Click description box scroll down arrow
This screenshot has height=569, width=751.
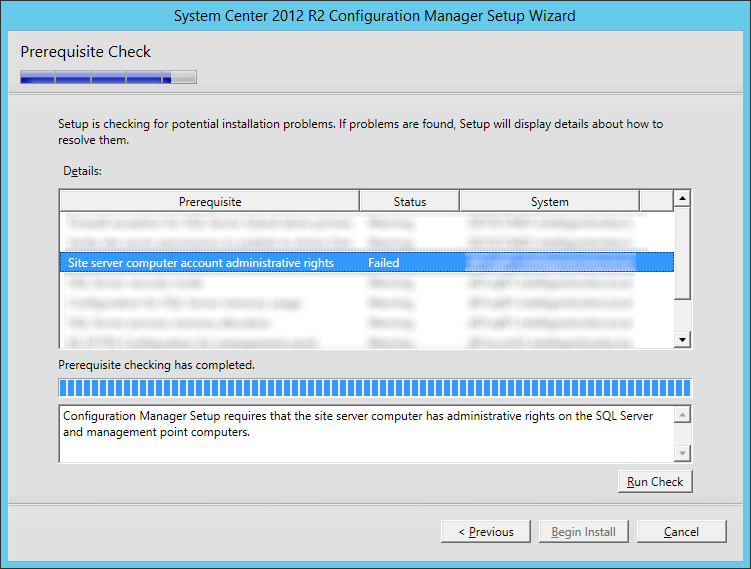click(682, 453)
